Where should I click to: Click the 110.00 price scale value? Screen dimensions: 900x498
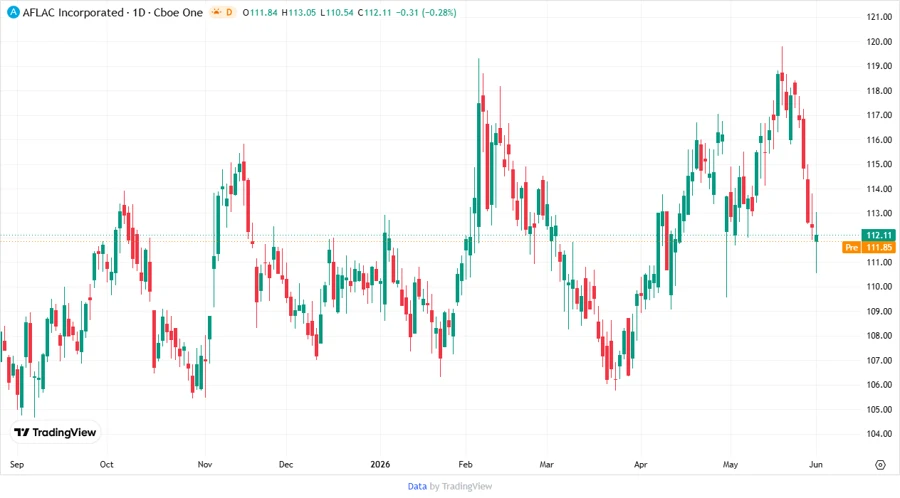(879, 287)
